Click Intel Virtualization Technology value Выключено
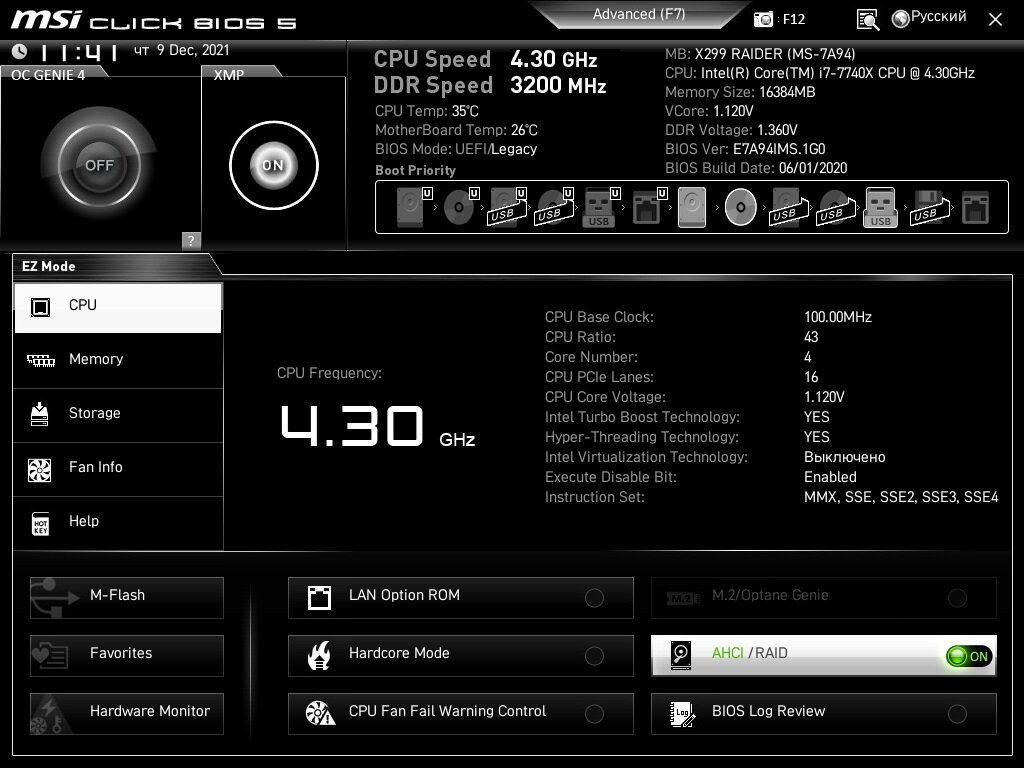Image resolution: width=1024 pixels, height=768 pixels. 844,457
